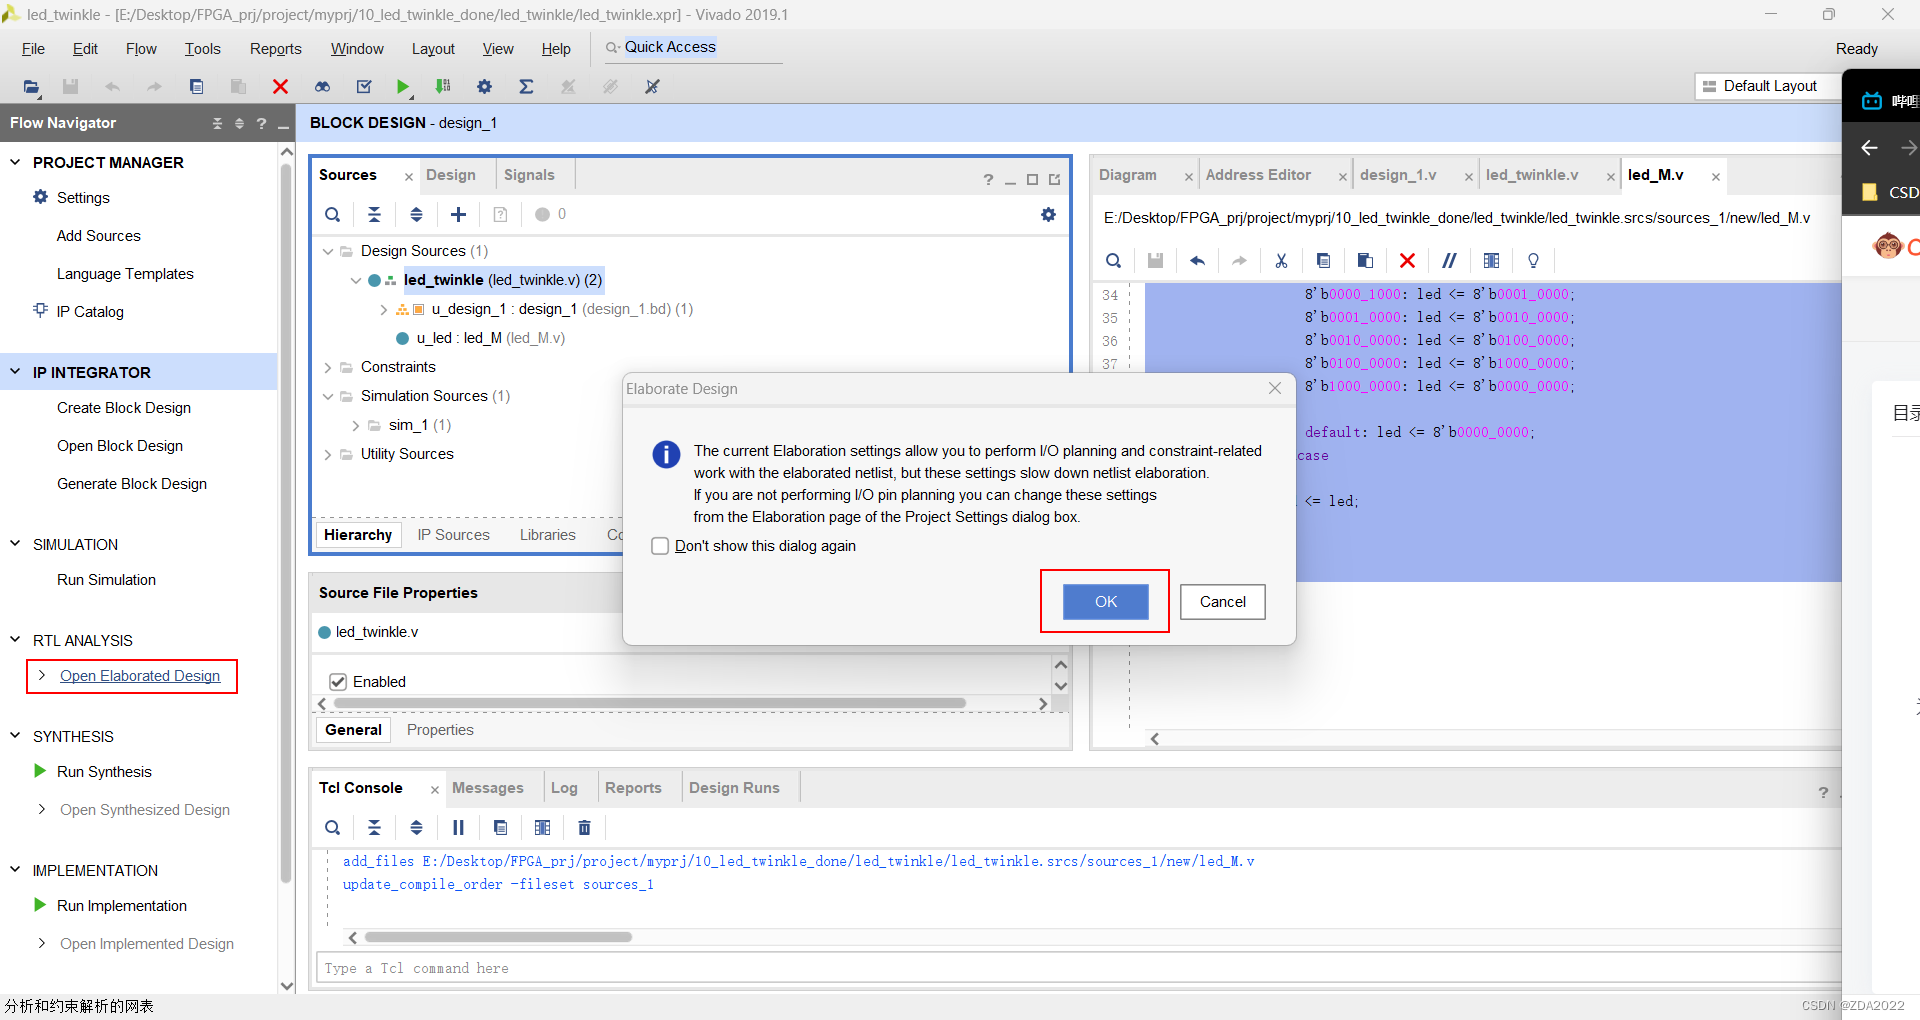The height and width of the screenshot is (1020, 1920).
Task: Check Don't show this dialog again
Action: point(660,546)
